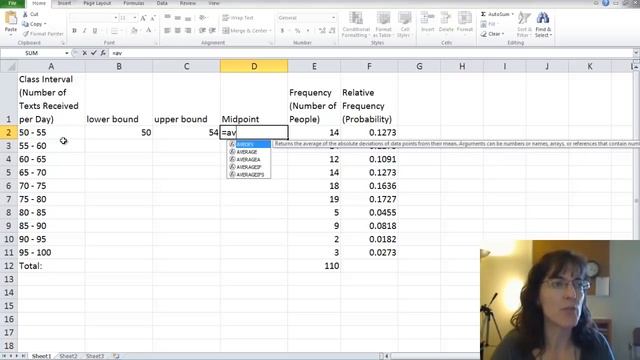Screen dimensions: 640x360
Task: Switch to the Page Layout tab
Action: (x=97, y=3)
